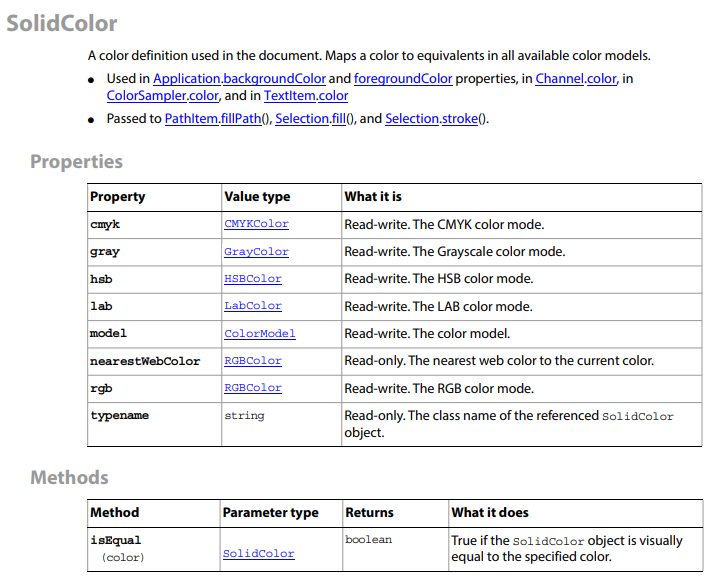Viewport: 715px width, 580px height.
Task: Click the 'Method' column header
Action: pos(114,513)
